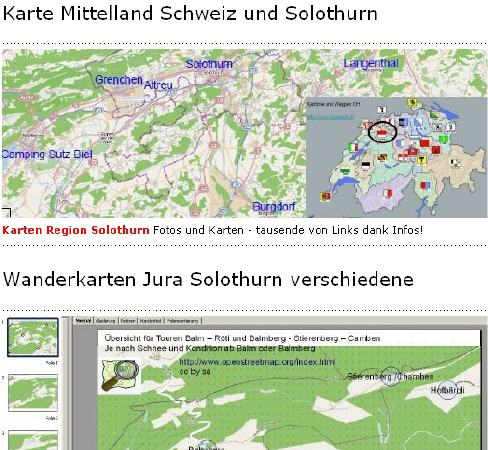The width and height of the screenshot is (488, 450).
Task: Select the Normal view tab
Action: tap(83, 321)
